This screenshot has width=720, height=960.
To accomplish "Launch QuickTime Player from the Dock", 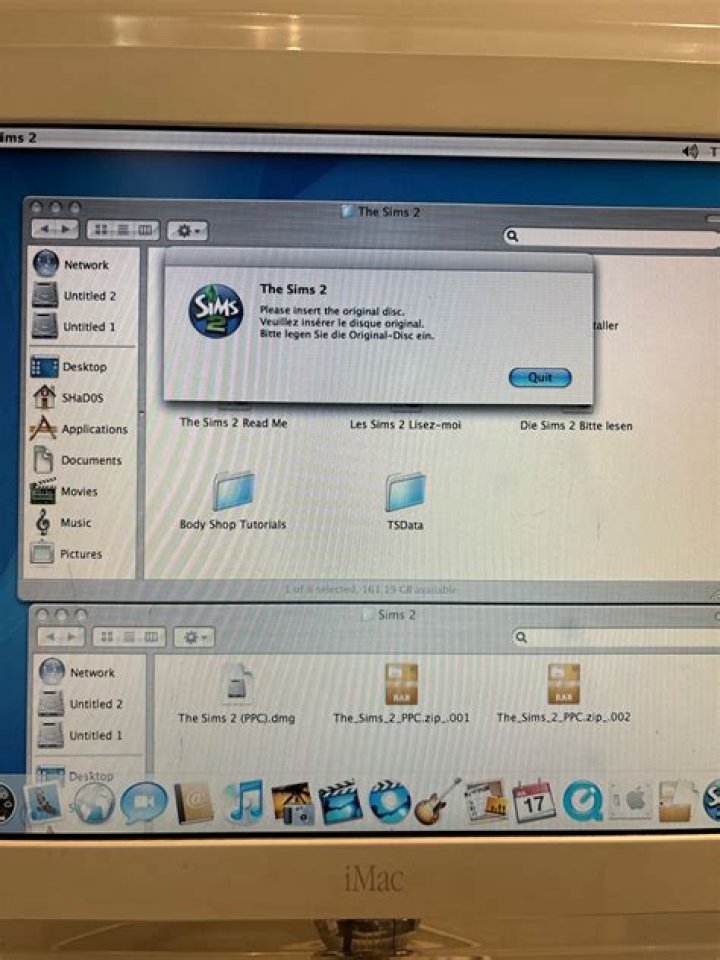I will tap(583, 802).
